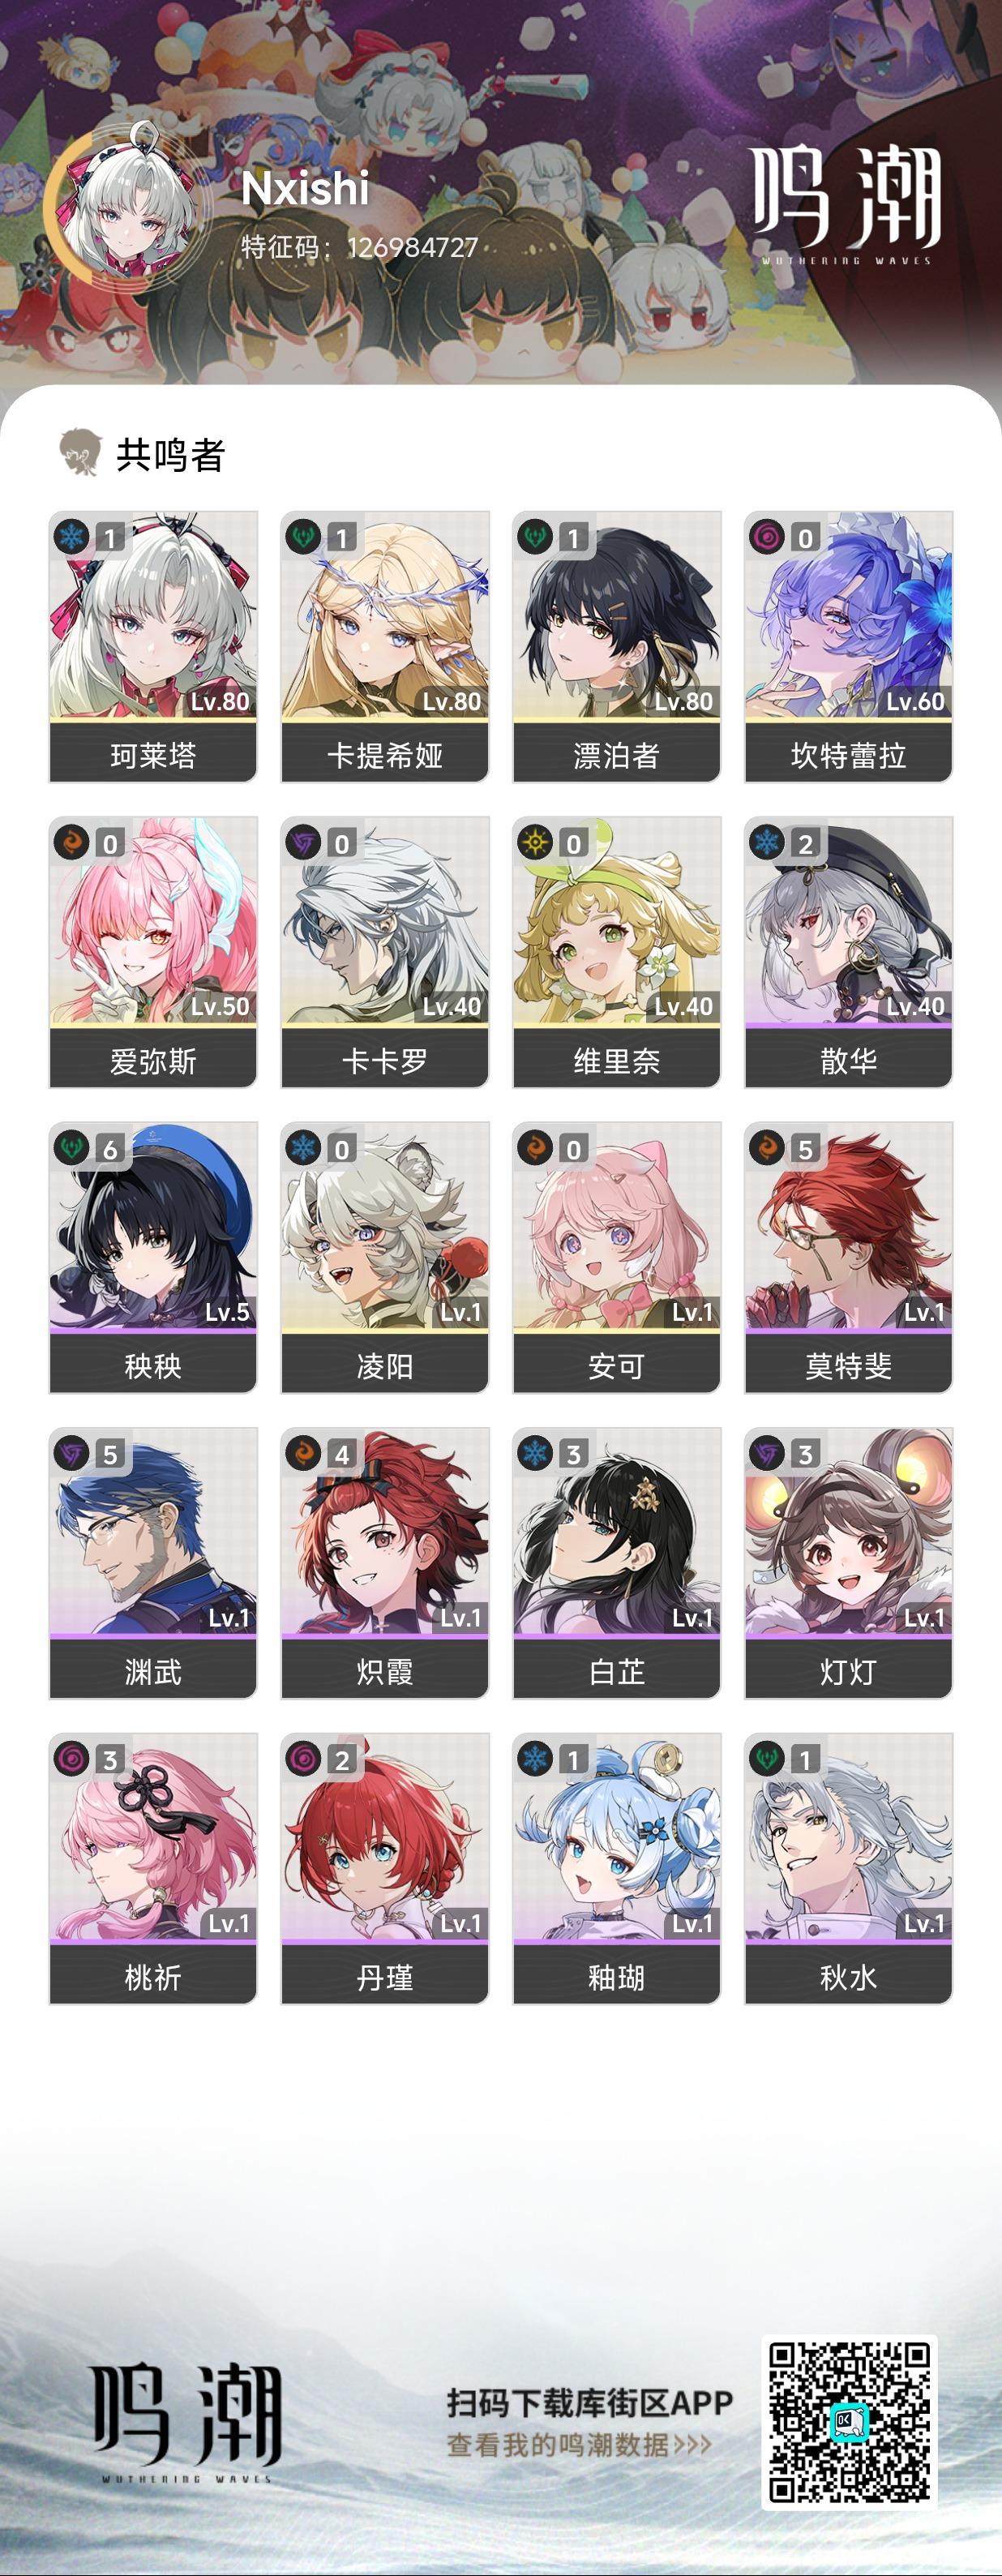This screenshot has width=1002, height=2576.
Task: Open the 散华 character portrait
Action: (849, 921)
